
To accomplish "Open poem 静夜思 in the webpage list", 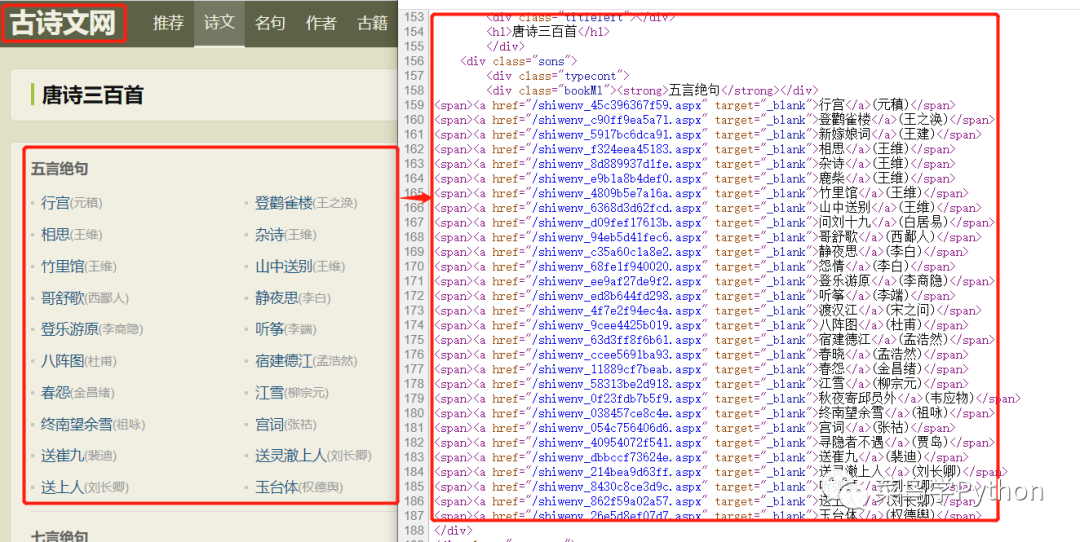I will coord(277,298).
